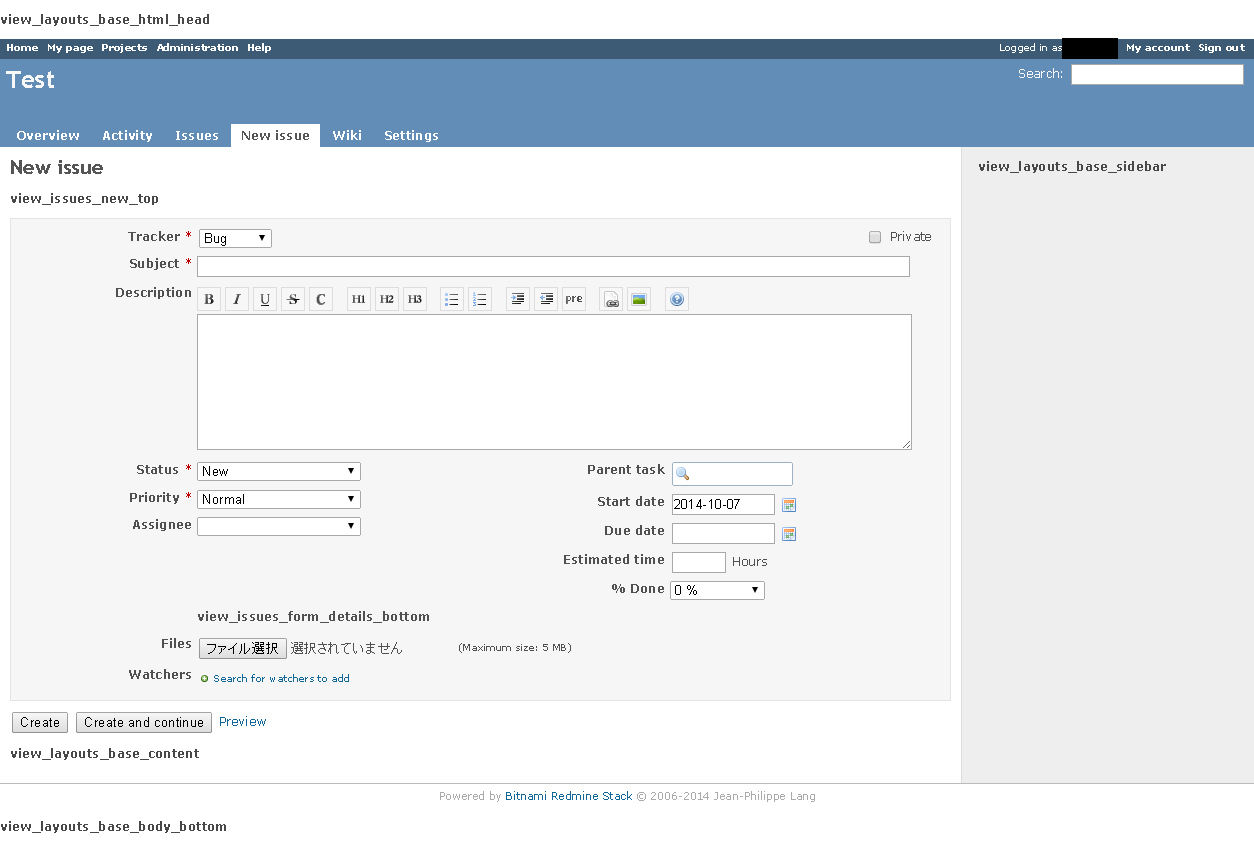
Task: Insert an H1 heading in description
Action: (358, 298)
